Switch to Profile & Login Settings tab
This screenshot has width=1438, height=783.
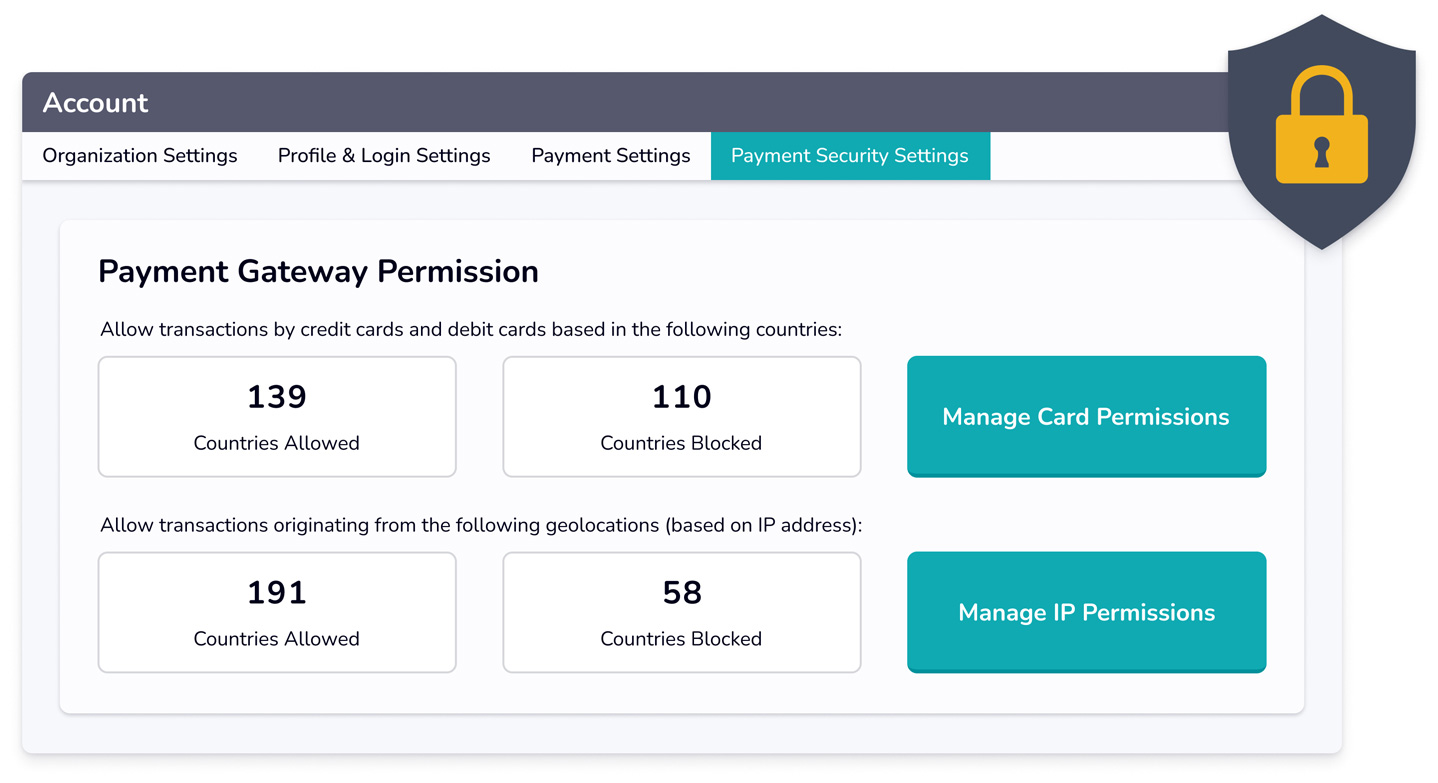(x=384, y=156)
